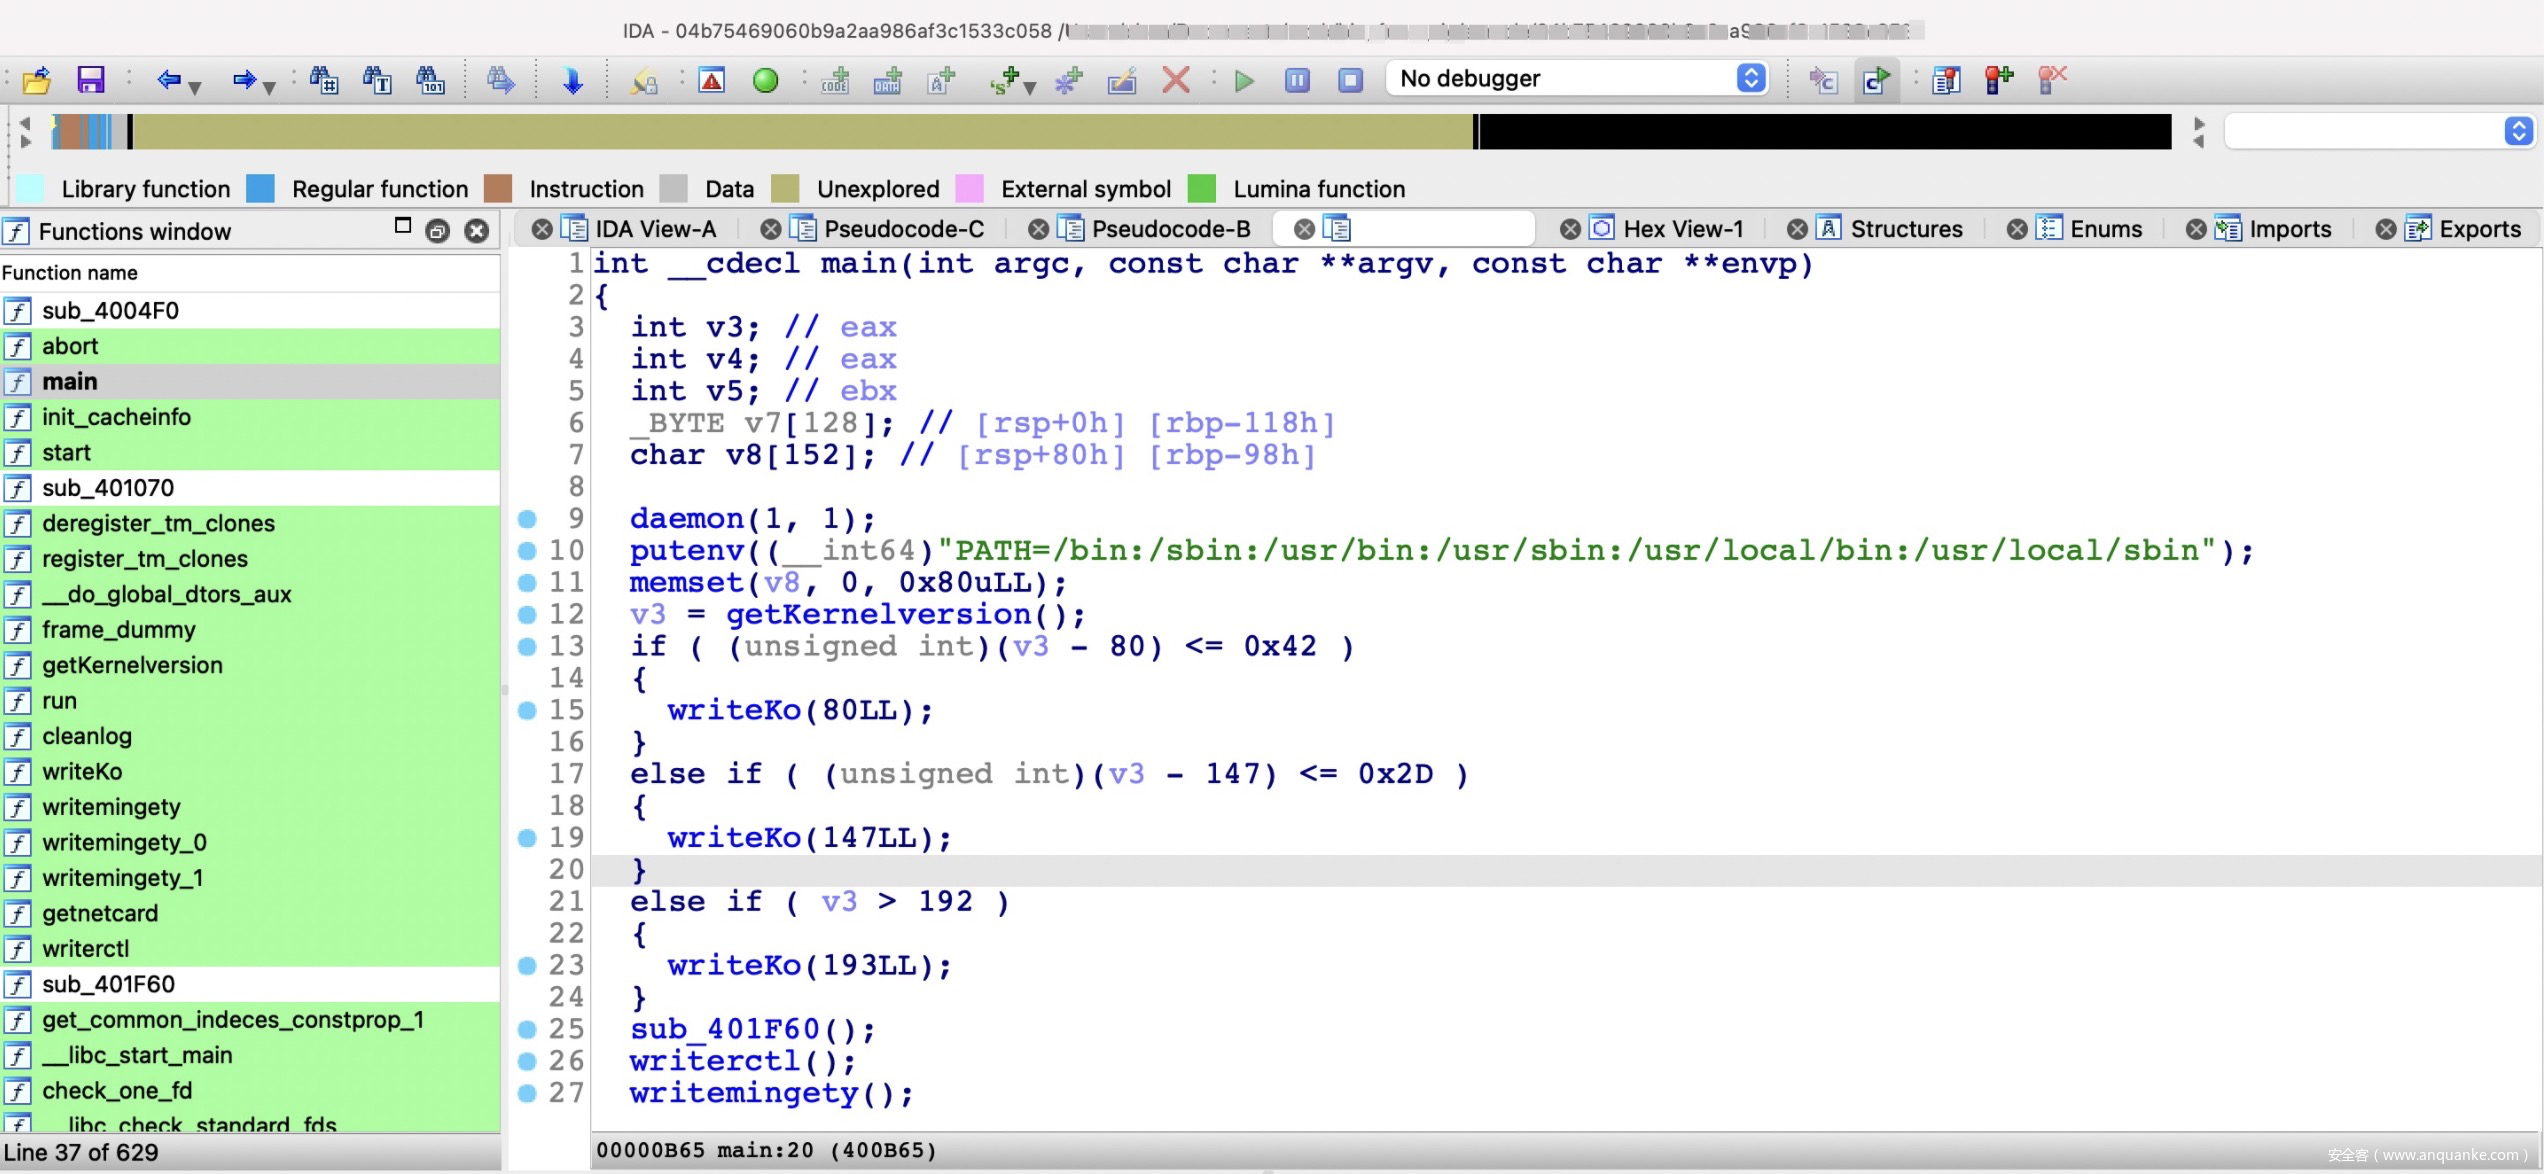The height and width of the screenshot is (1174, 2544).
Task: Click the pause process icon
Action: pos(1297,80)
